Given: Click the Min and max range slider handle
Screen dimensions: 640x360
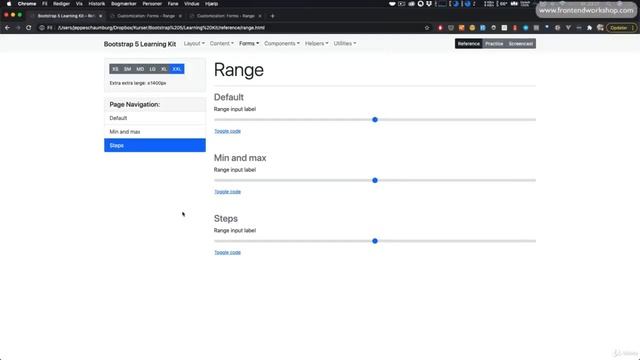Looking at the screenshot, I should point(375,180).
